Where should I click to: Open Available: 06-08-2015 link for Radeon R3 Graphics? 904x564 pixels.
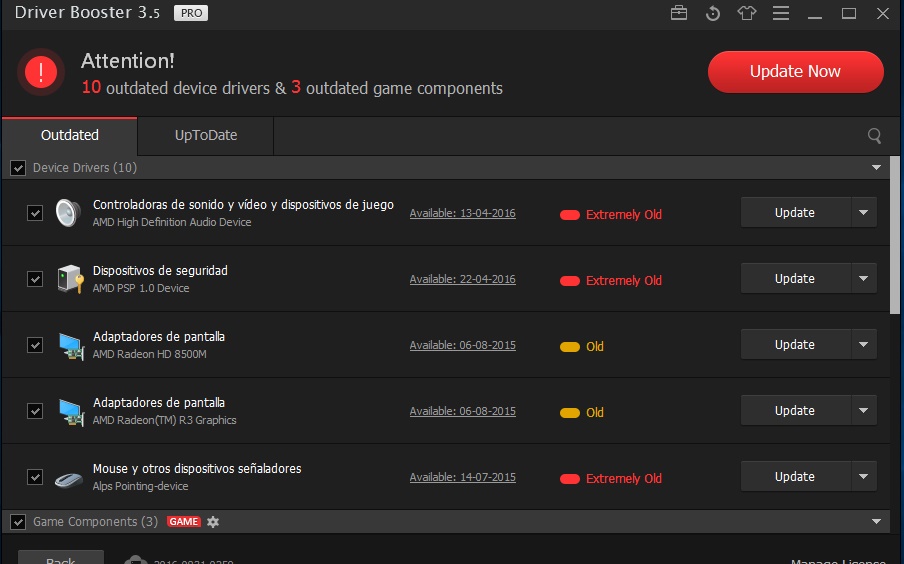tap(462, 411)
